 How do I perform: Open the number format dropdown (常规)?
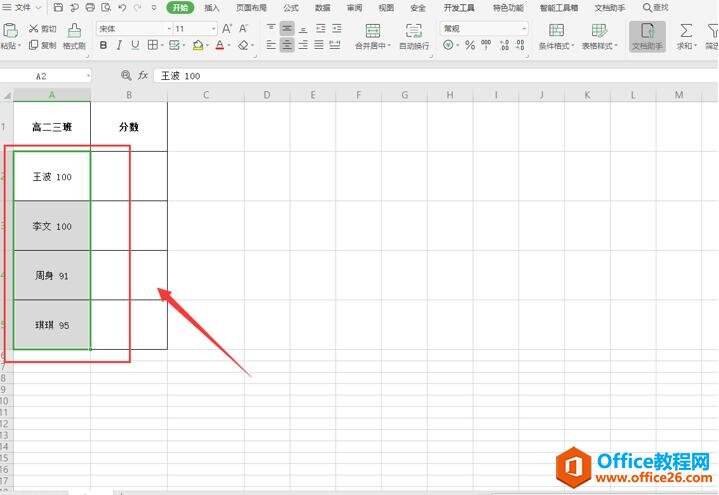tap(524, 28)
